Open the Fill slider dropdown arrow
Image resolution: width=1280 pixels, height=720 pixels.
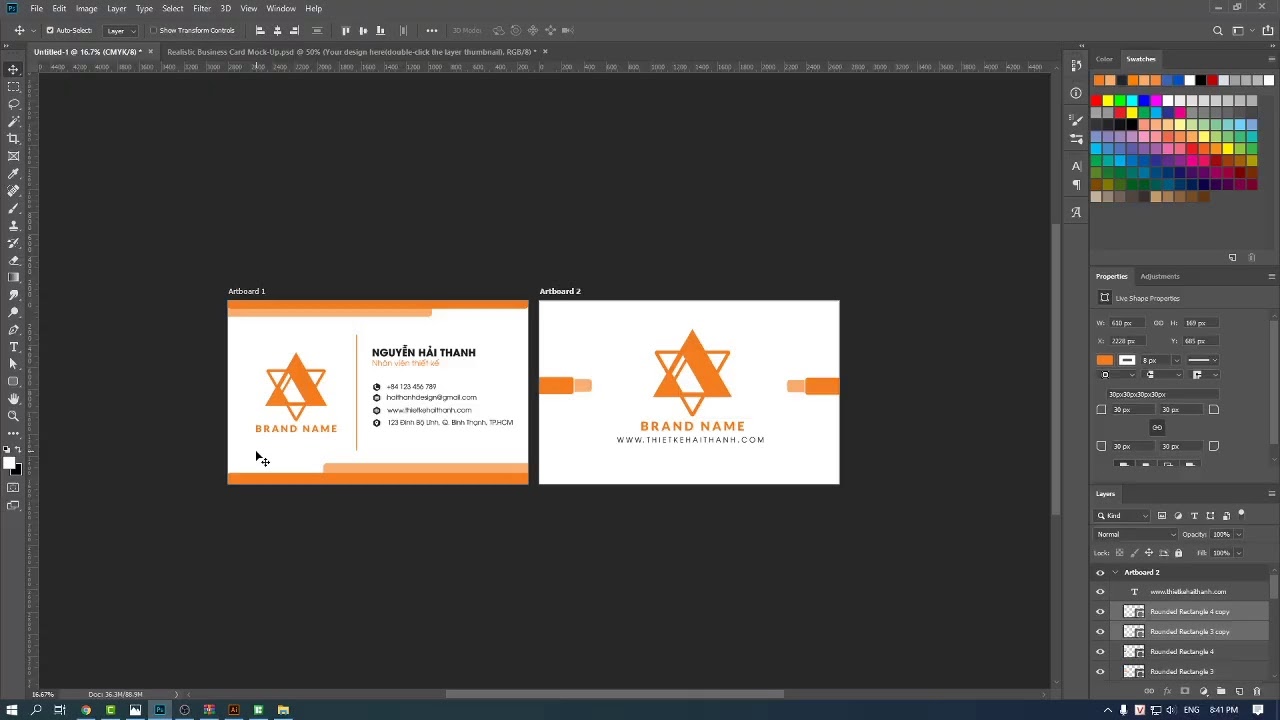[1238, 553]
